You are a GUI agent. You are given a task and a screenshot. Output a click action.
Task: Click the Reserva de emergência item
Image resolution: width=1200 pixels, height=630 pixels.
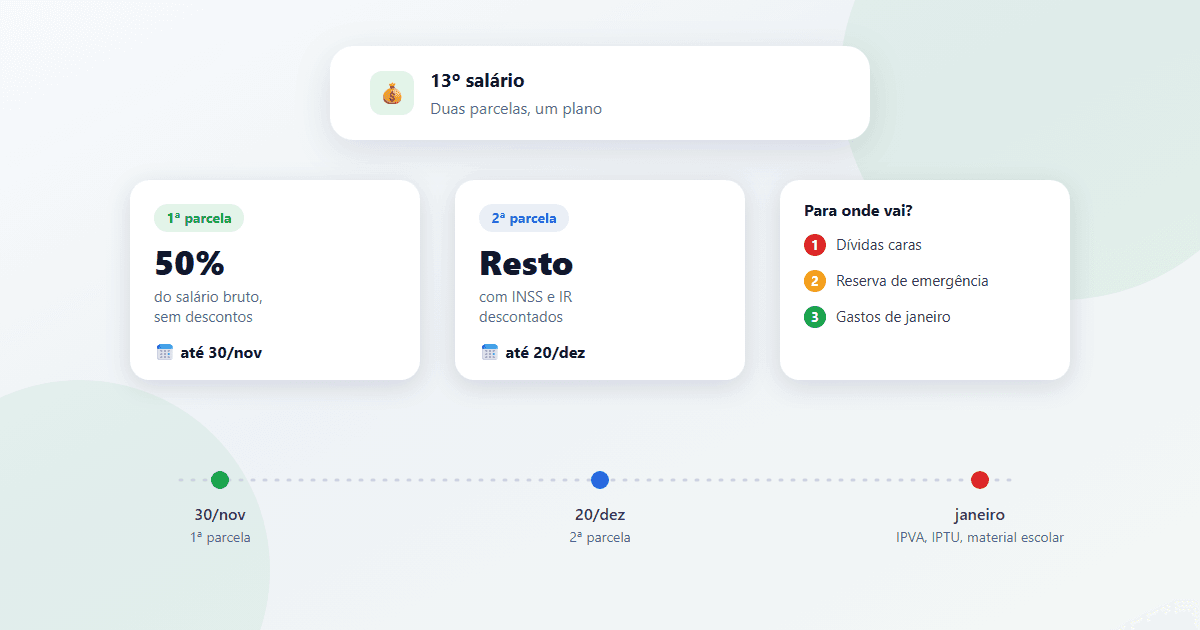(912, 281)
